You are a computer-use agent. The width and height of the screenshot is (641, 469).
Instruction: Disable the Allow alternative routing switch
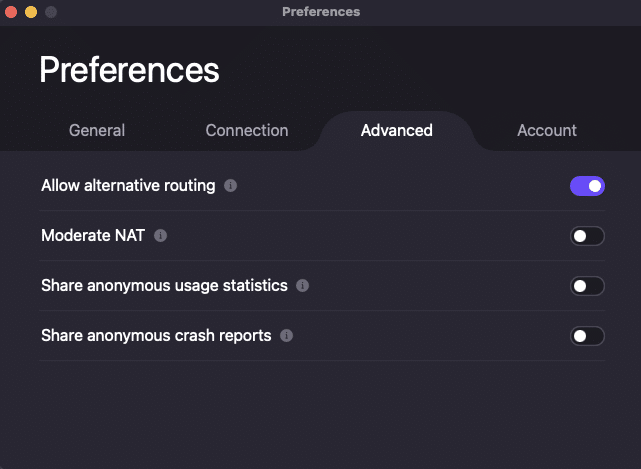point(587,186)
